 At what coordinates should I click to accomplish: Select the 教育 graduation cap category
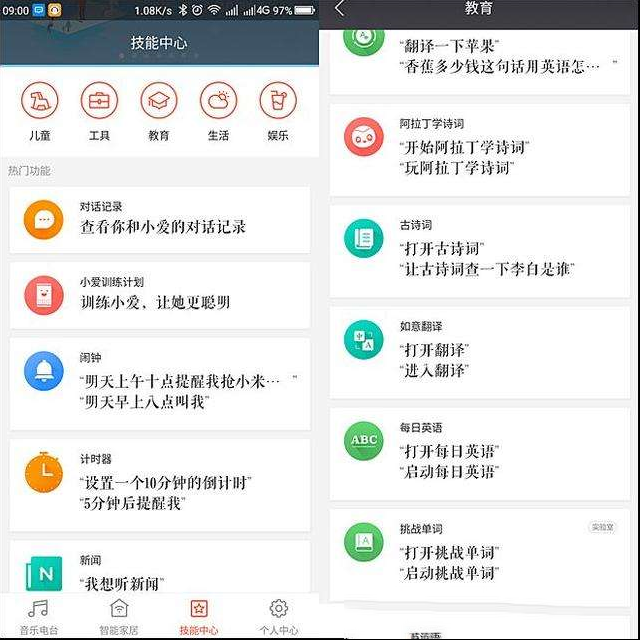pyautogui.click(x=159, y=100)
